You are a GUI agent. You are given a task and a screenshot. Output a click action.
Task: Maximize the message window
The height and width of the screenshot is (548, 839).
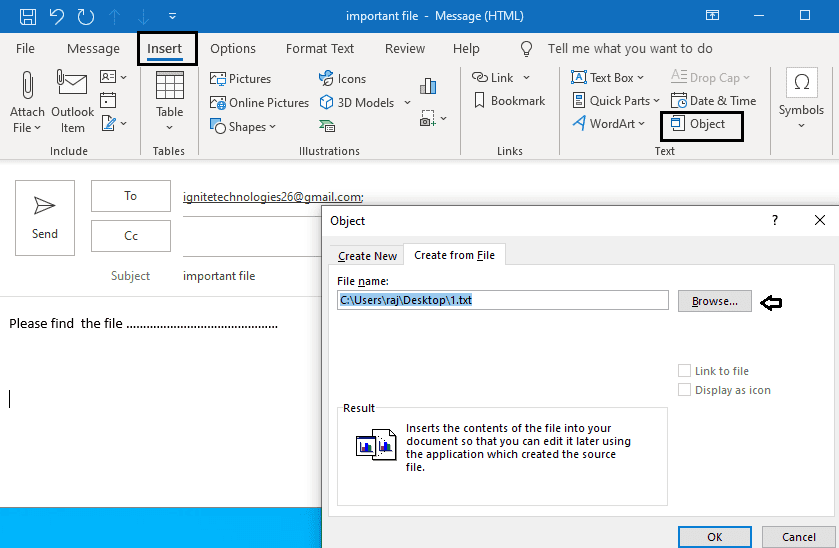805,16
